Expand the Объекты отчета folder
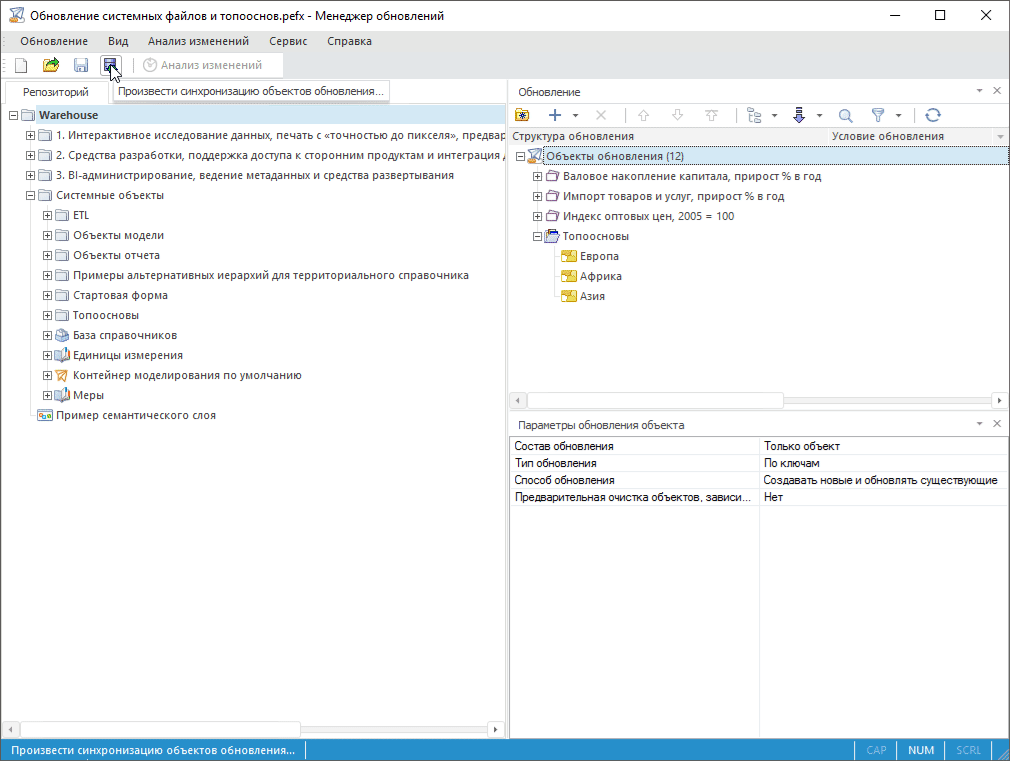1010x761 pixels. [x=47, y=255]
